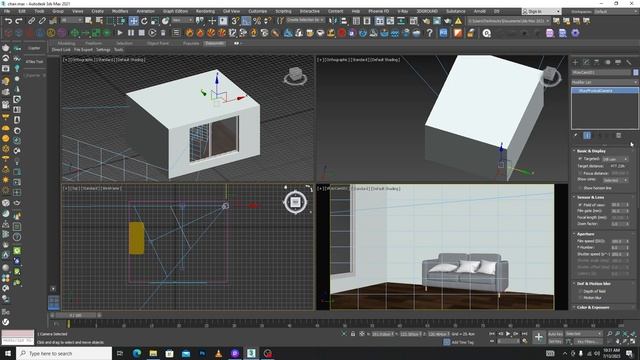Open the File menu

[x=7, y=11]
